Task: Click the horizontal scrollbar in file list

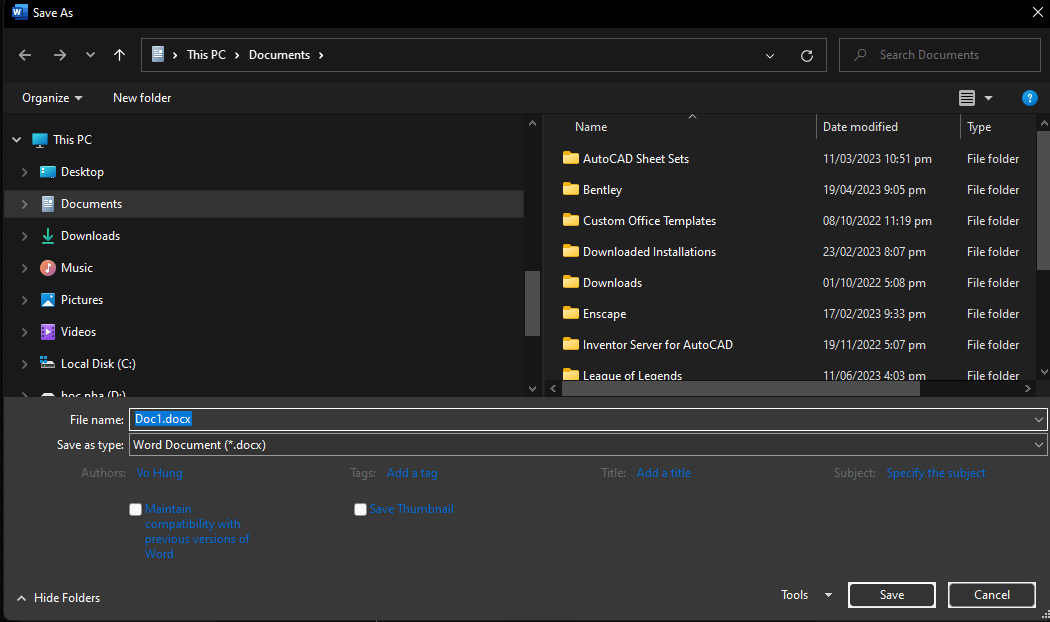Action: click(740, 389)
